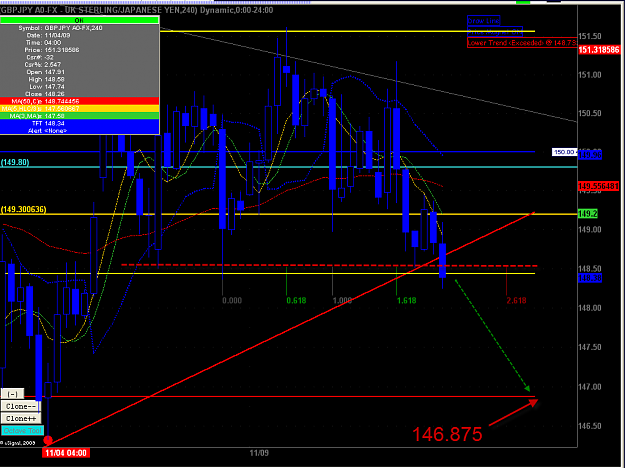Click the 151.00 price axis label
Screen dimensions: 625x468
click(x=590, y=75)
